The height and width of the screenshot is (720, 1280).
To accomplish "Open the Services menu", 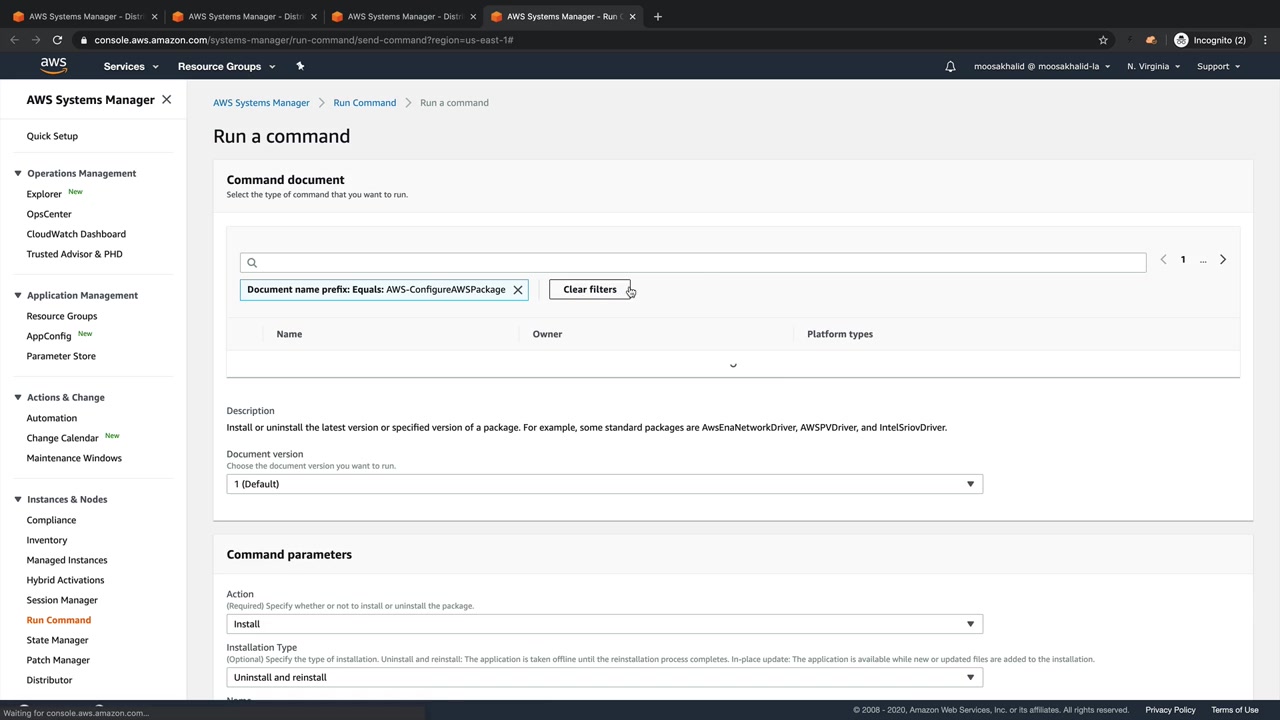I will click(130, 67).
